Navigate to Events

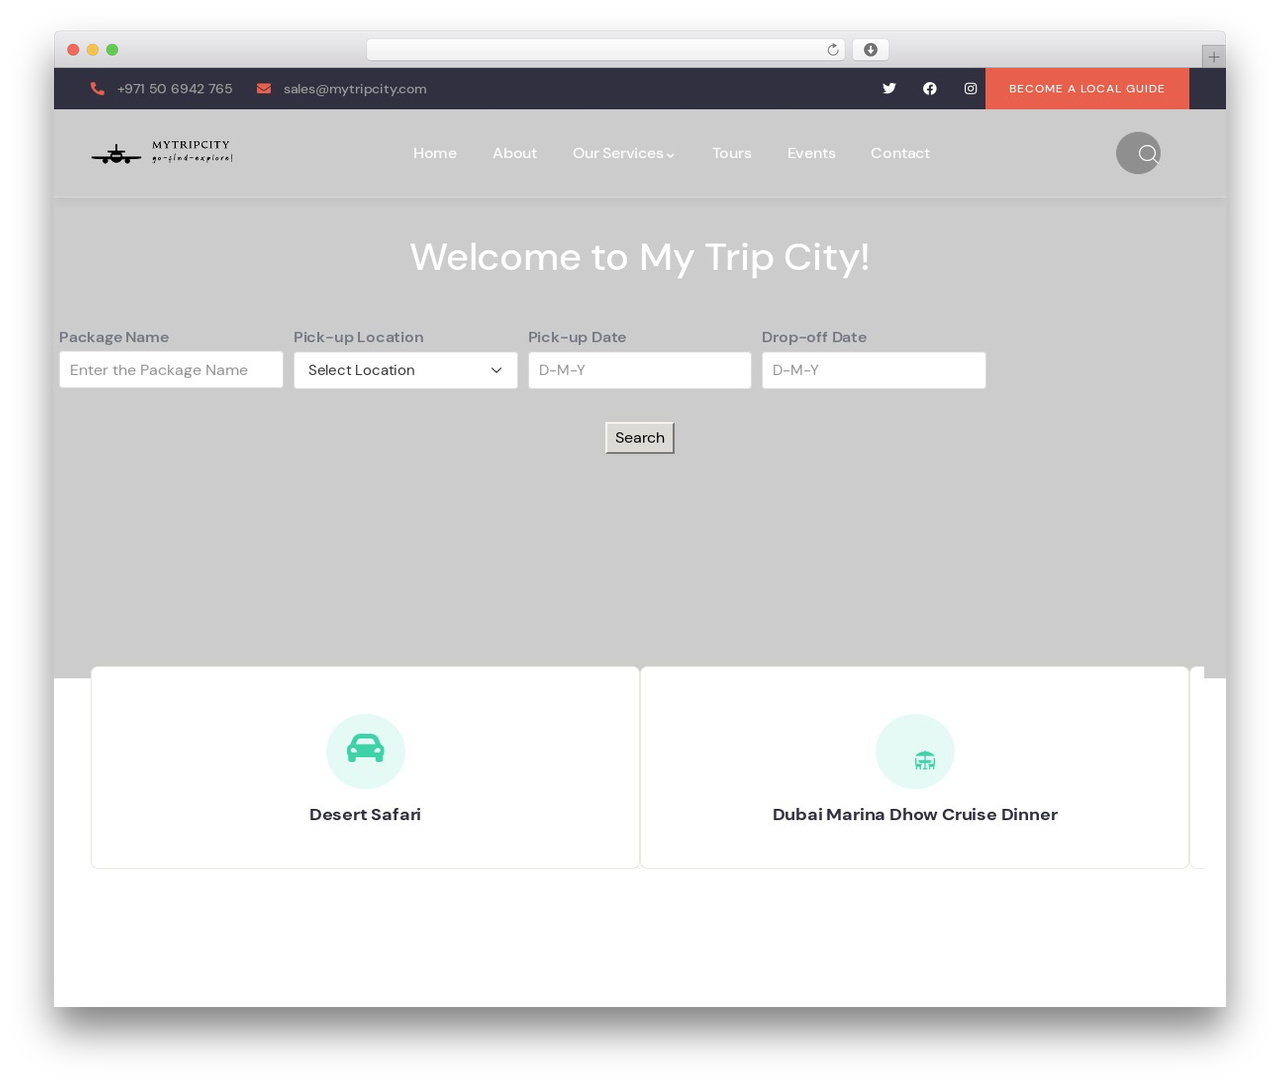tap(811, 153)
